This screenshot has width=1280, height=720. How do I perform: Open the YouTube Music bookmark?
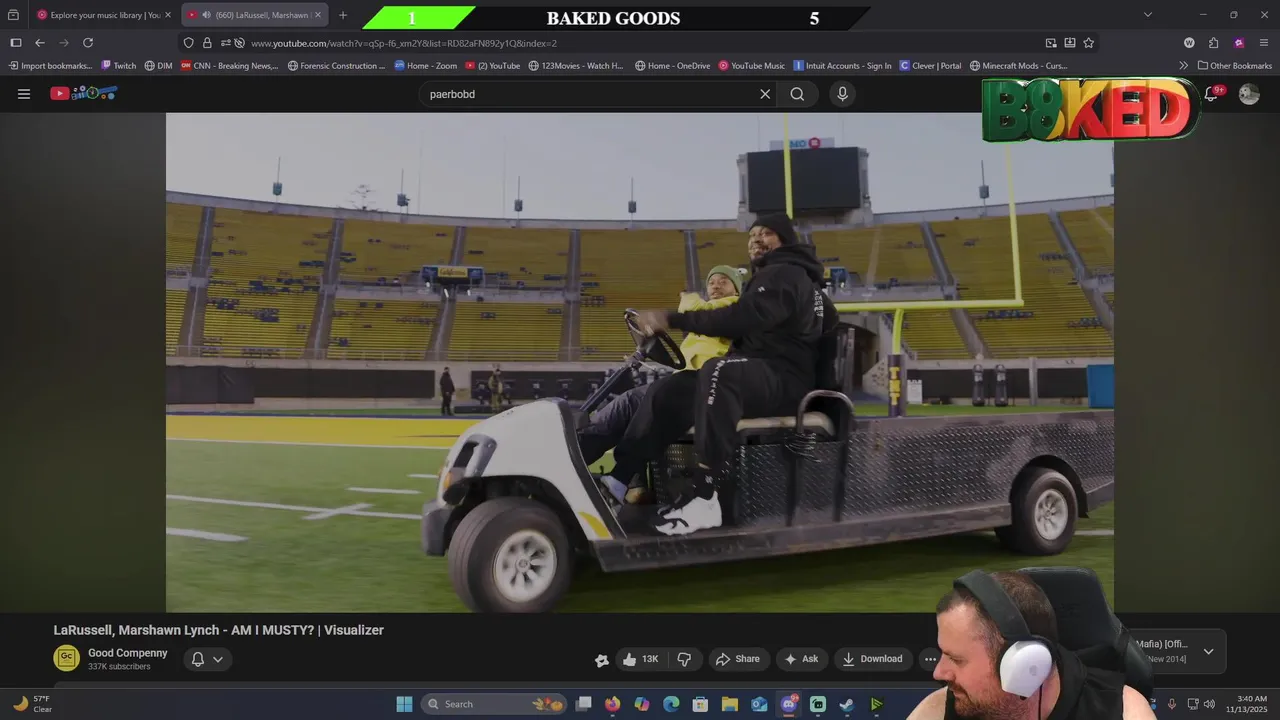(752, 66)
